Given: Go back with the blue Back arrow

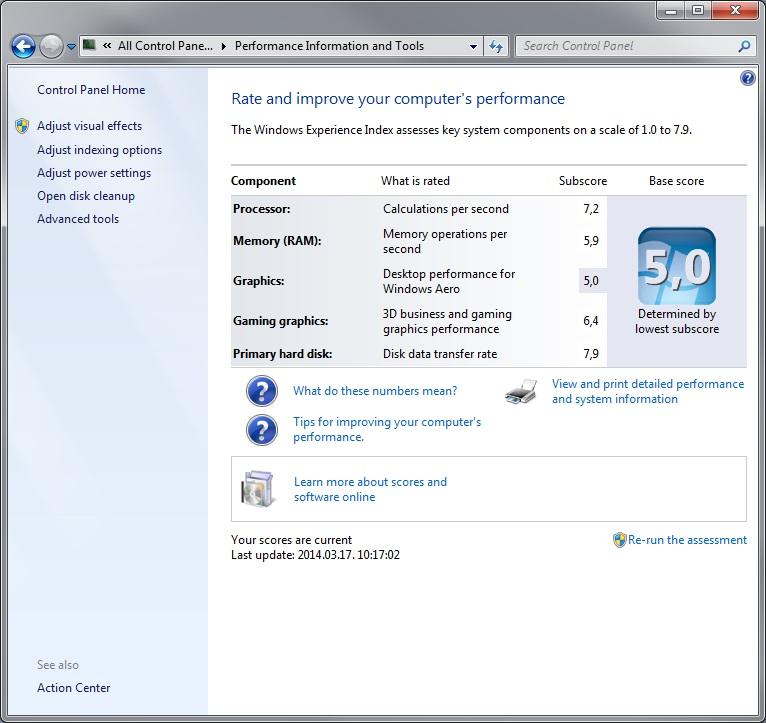Looking at the screenshot, I should click(x=23, y=47).
